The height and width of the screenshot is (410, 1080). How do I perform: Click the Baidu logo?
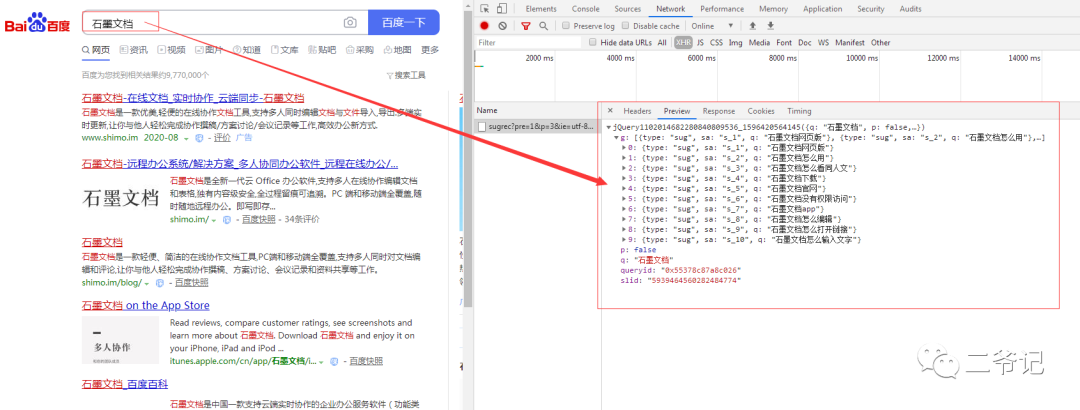pos(38,23)
